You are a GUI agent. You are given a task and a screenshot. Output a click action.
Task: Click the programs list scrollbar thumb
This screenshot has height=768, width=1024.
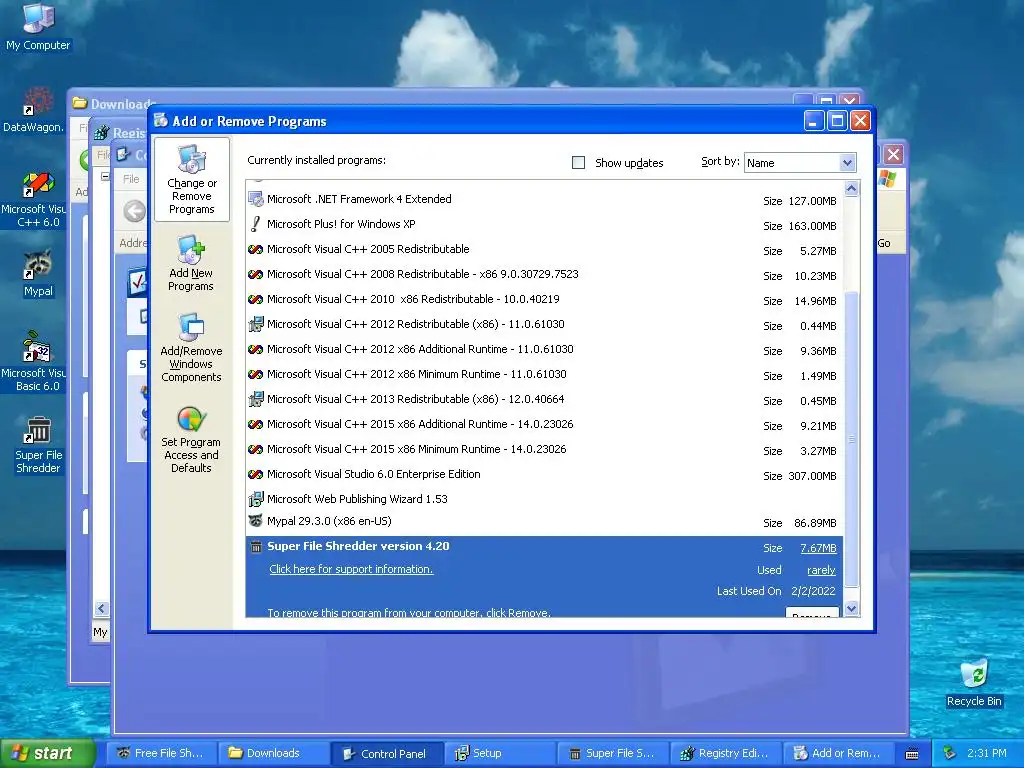click(x=851, y=439)
